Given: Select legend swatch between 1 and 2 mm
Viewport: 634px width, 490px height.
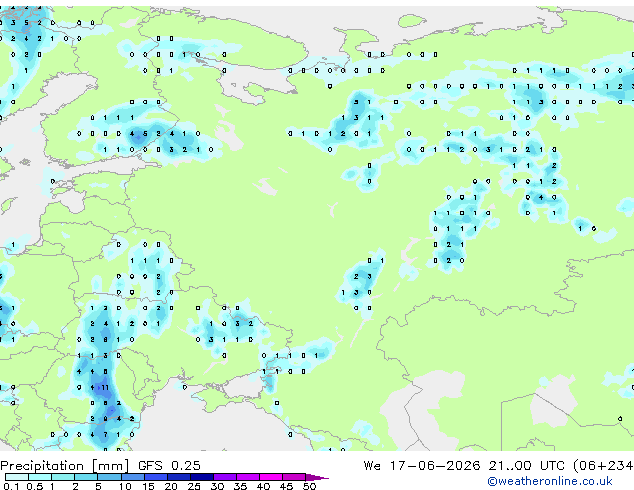Looking at the screenshot, I should [x=63, y=477].
